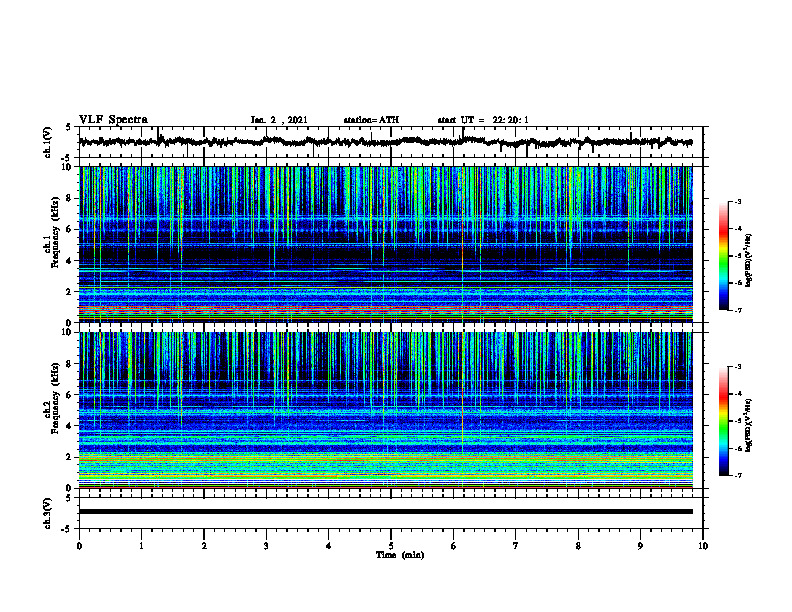
Task: Select the ch.2 "Frequency (kHz)" axis label
Action: 56,398
